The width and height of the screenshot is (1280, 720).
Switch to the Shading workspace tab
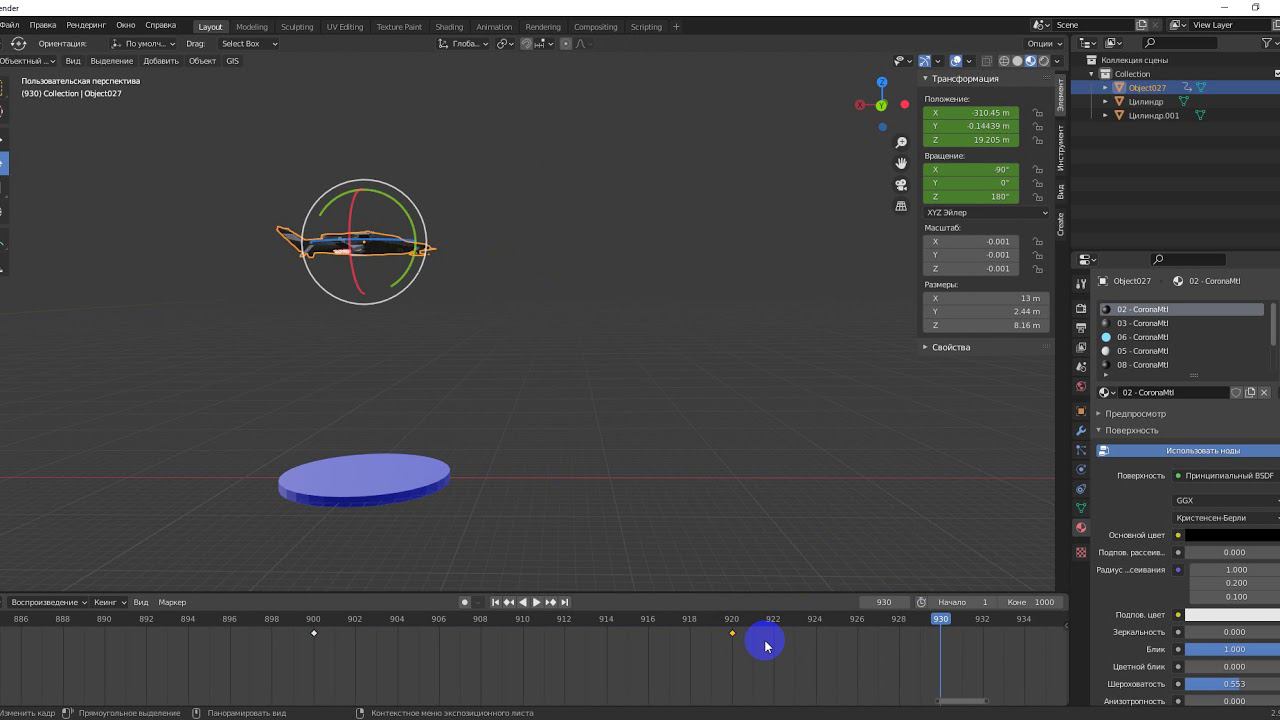click(449, 27)
